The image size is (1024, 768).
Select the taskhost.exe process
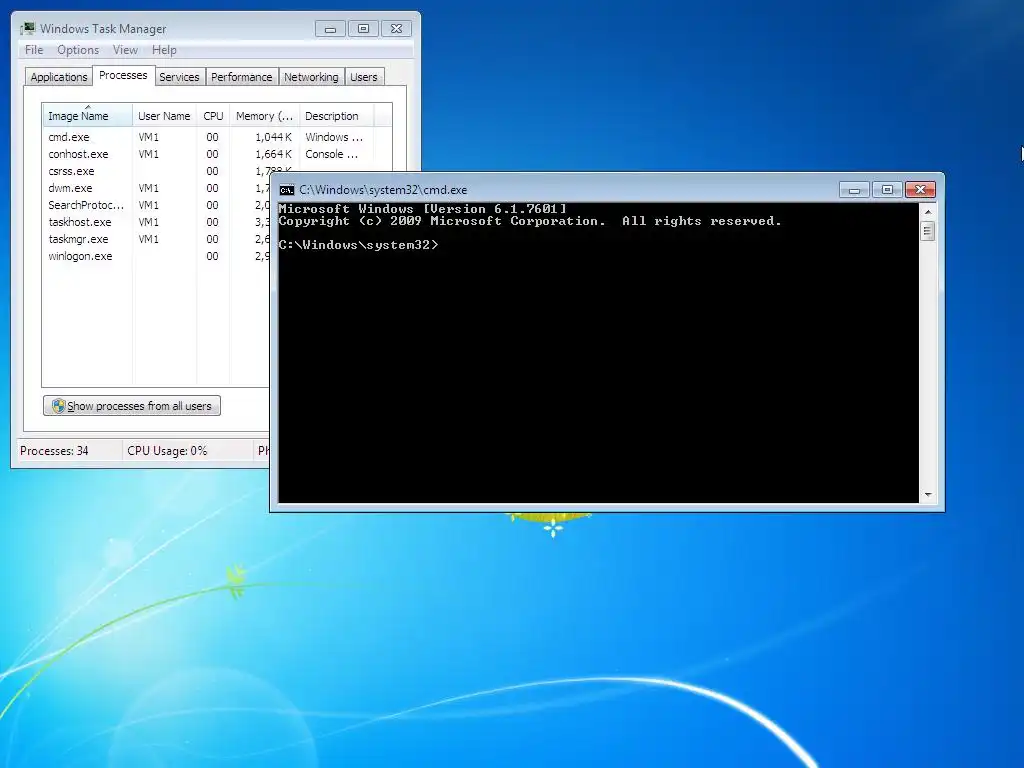157,222
